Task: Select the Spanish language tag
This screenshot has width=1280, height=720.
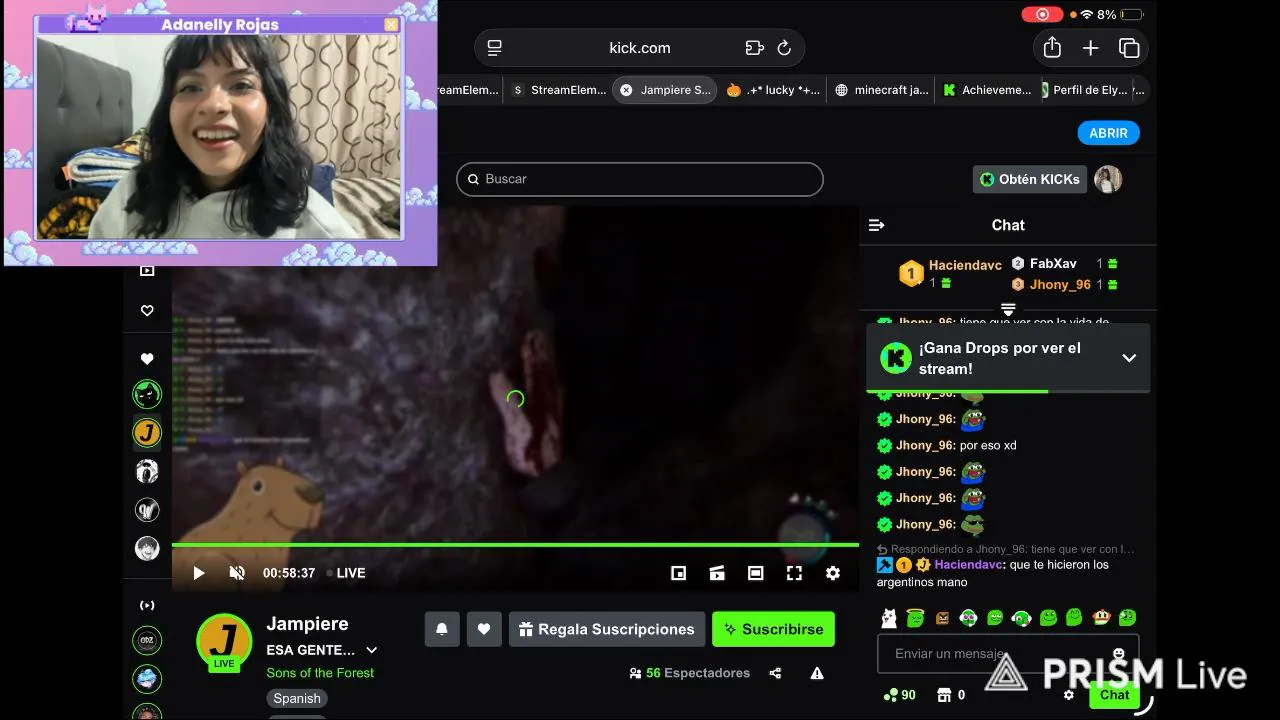Action: tap(297, 698)
